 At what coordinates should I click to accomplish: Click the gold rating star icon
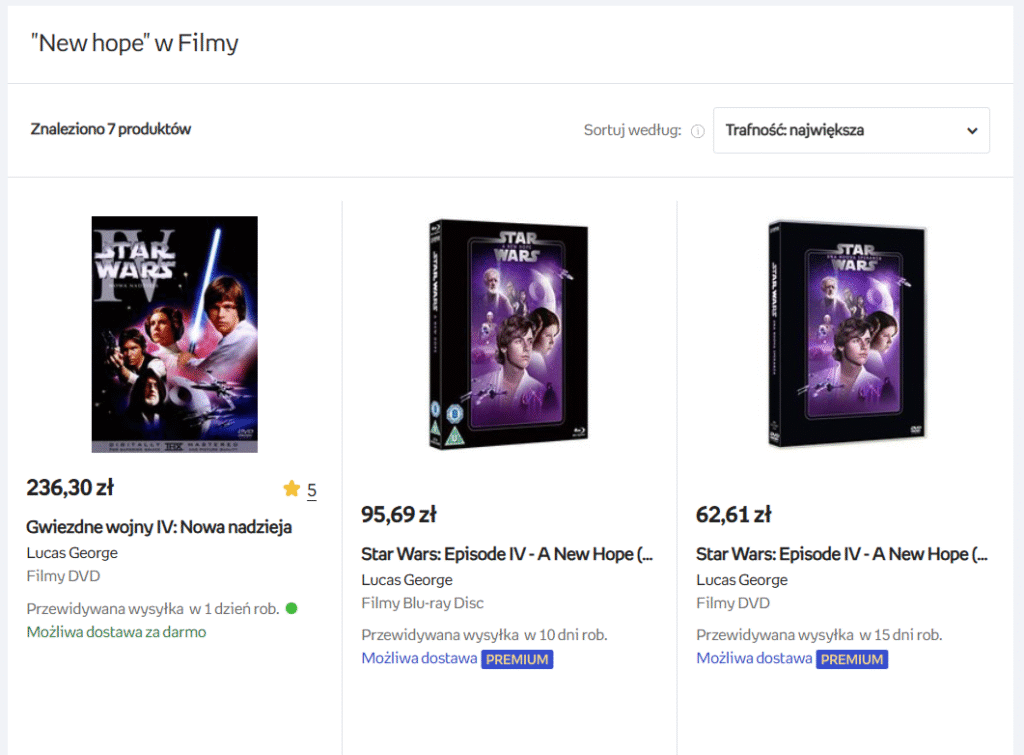click(291, 489)
